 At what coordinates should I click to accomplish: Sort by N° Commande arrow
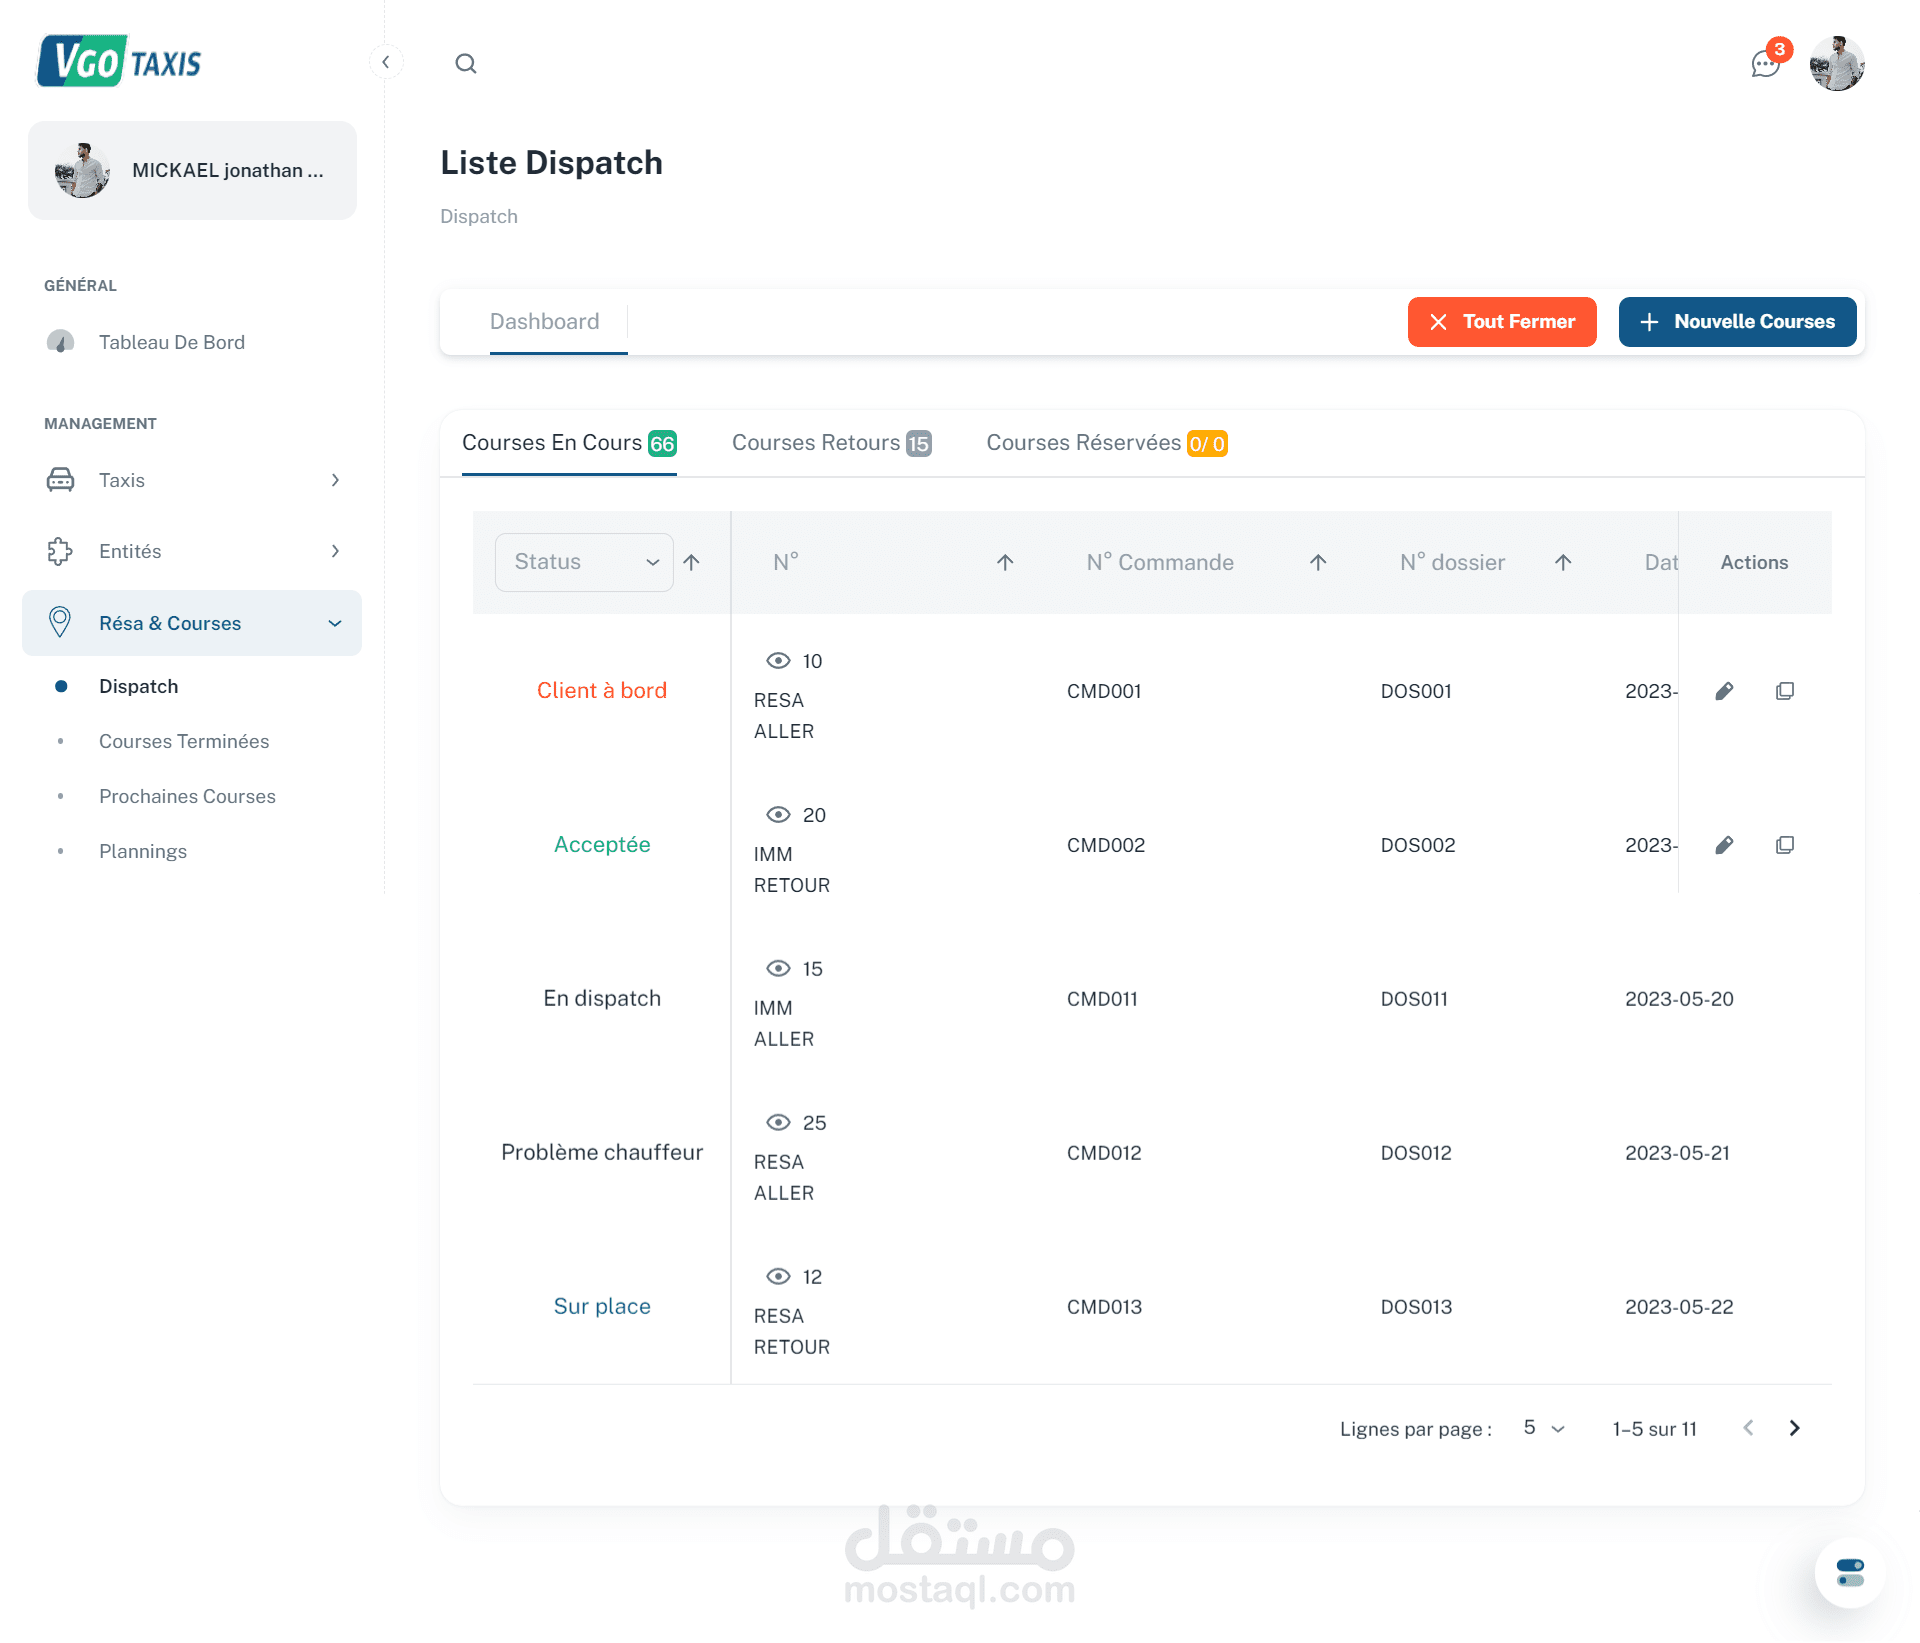1318,562
